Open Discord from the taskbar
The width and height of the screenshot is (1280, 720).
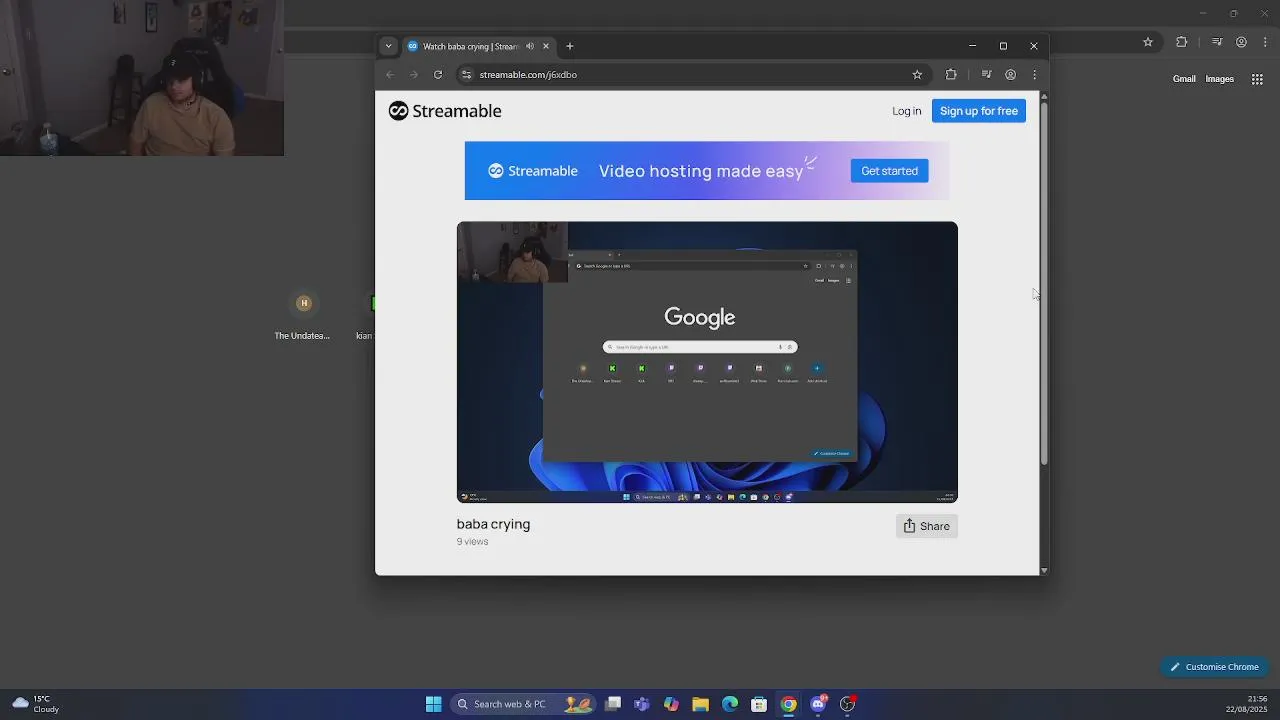(818, 704)
